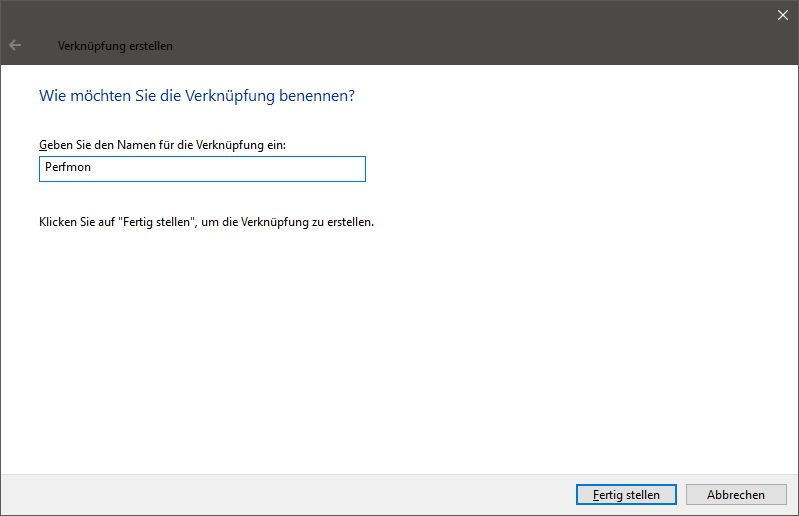Click the Perfmon text inside the field
The image size is (799, 516).
click(68, 167)
